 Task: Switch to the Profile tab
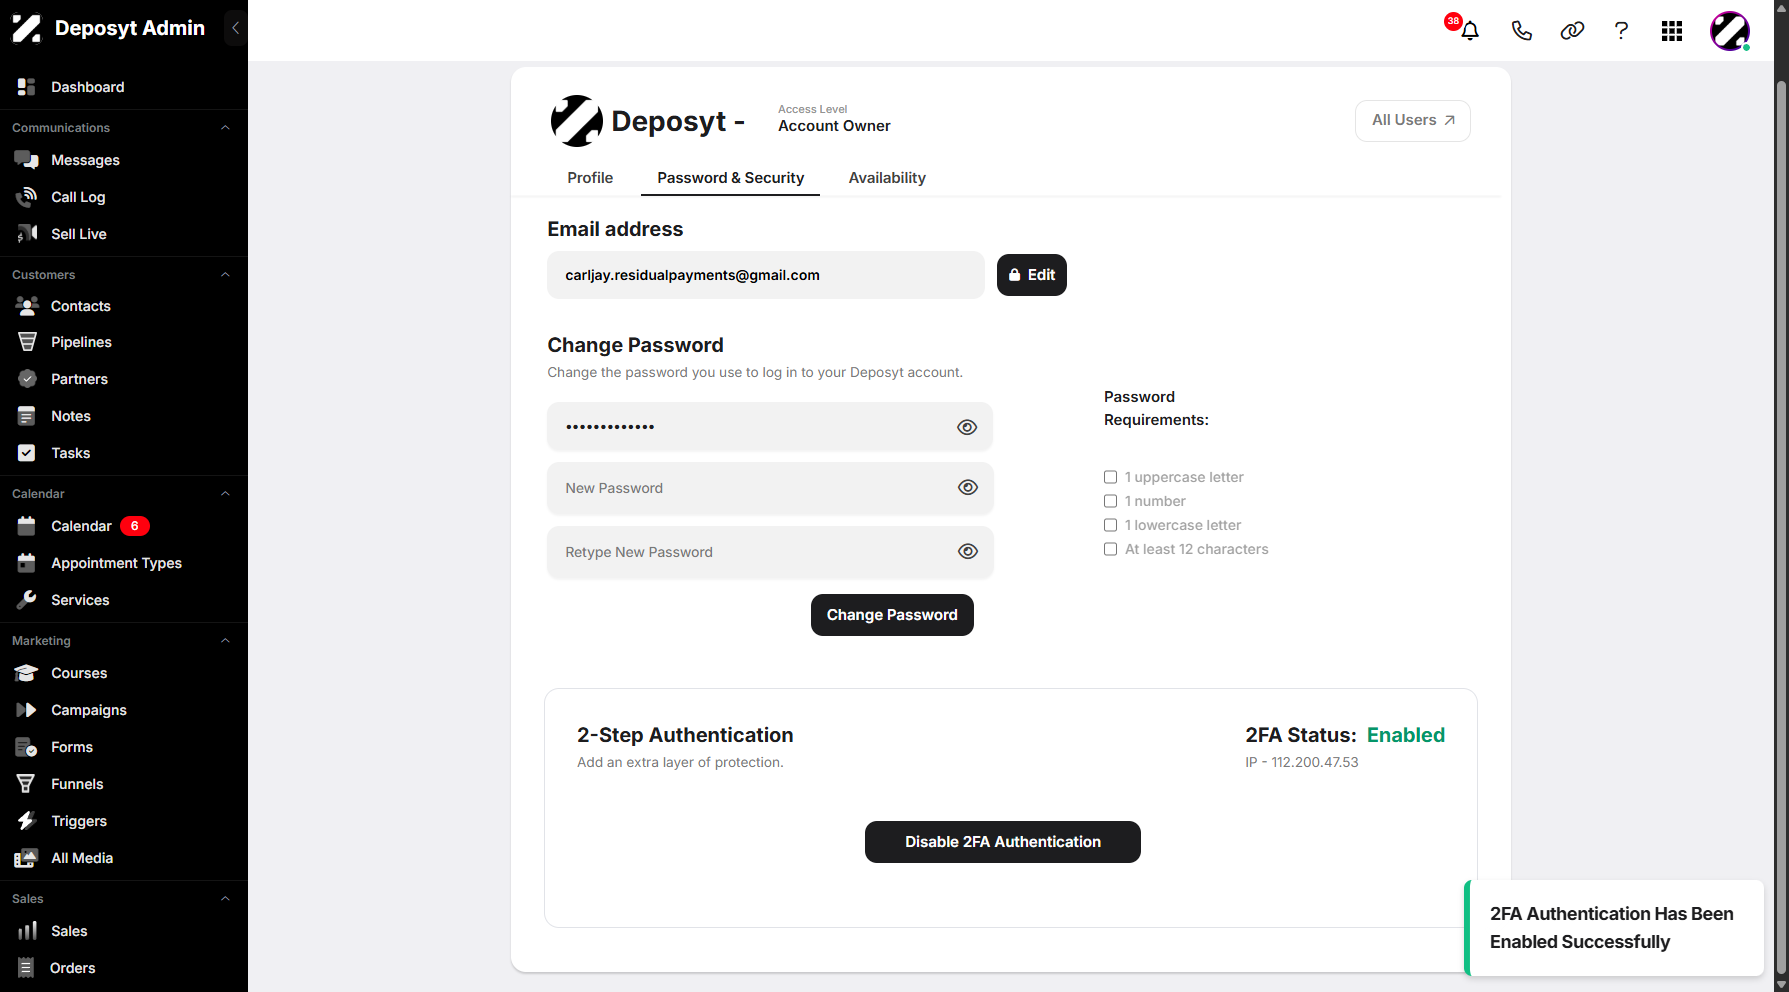590,178
